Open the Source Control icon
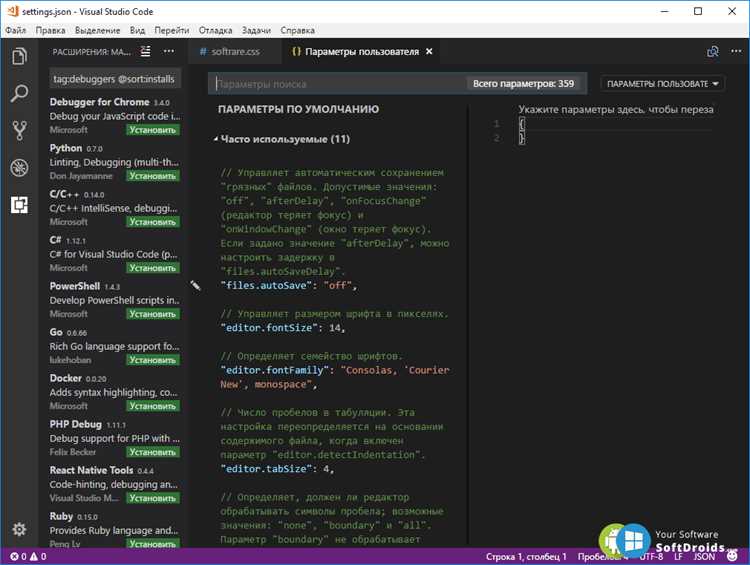Image resolution: width=750 pixels, height=565 pixels. pyautogui.click(x=19, y=130)
